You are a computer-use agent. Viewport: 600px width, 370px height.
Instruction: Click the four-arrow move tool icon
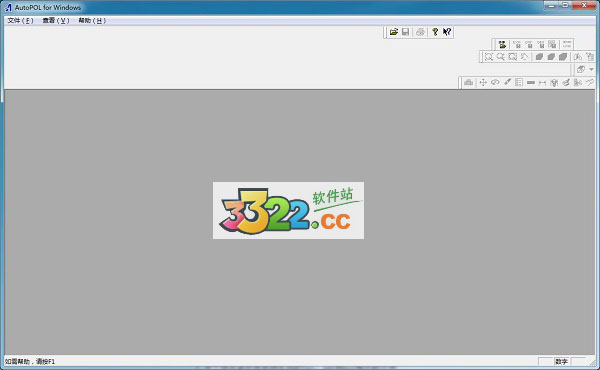[483, 82]
